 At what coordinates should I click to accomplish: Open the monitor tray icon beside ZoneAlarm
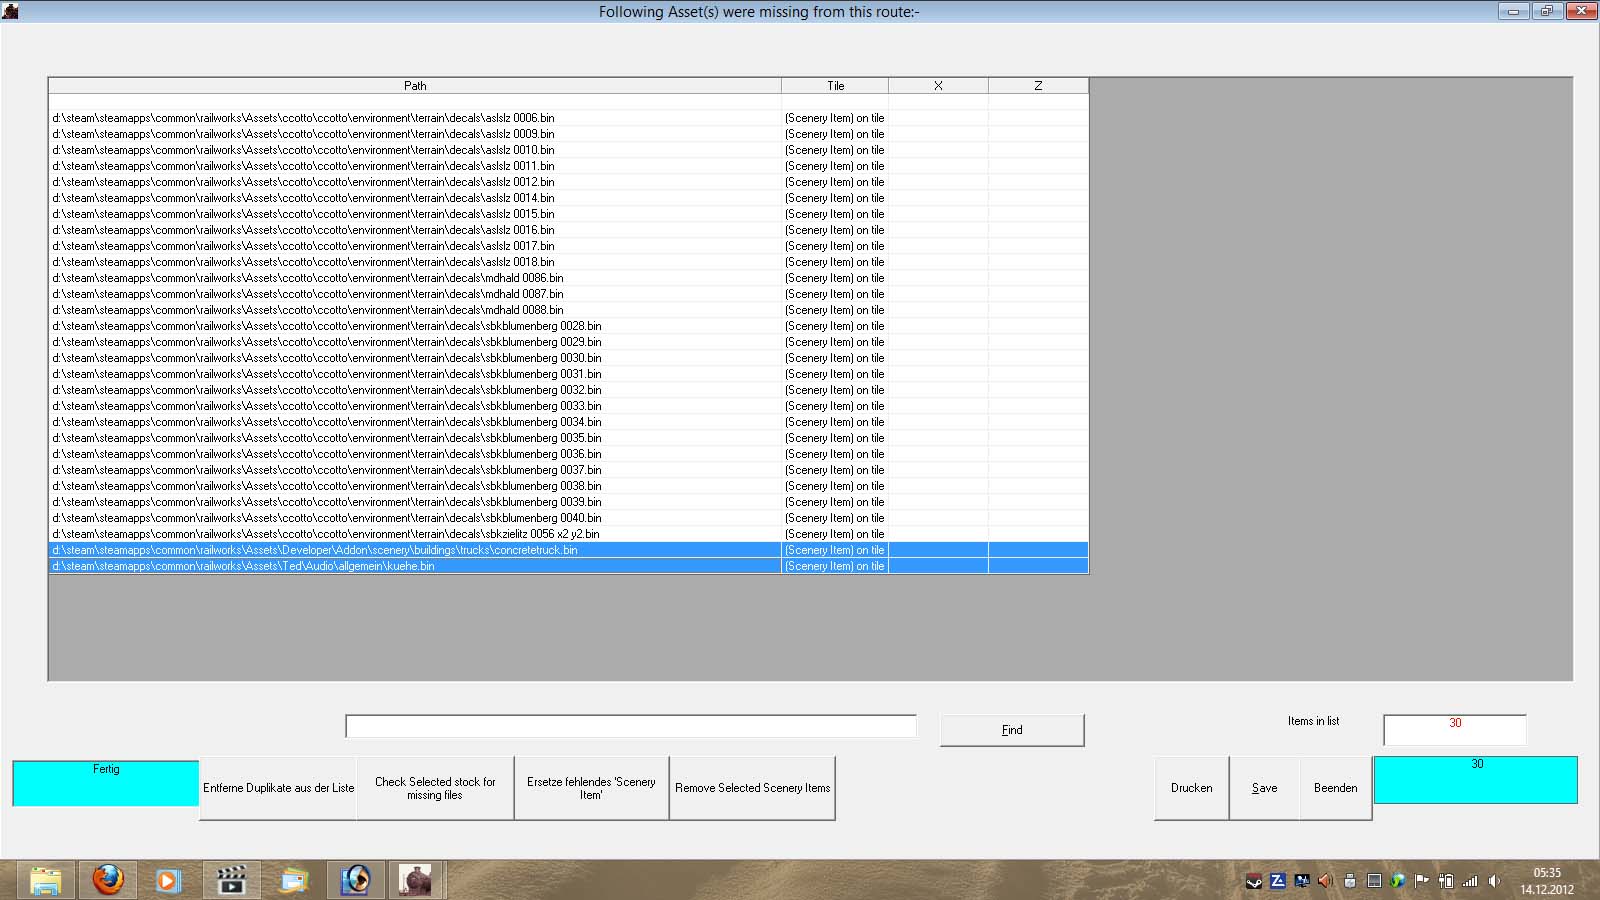pos(1302,881)
